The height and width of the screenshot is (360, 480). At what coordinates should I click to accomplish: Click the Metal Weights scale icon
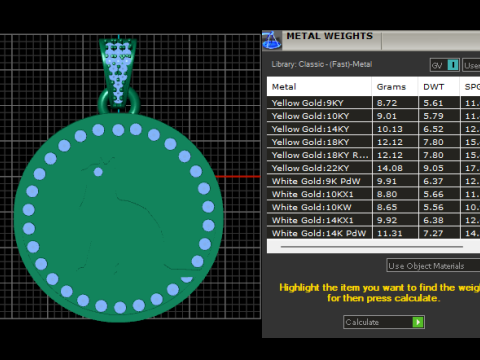point(272,40)
